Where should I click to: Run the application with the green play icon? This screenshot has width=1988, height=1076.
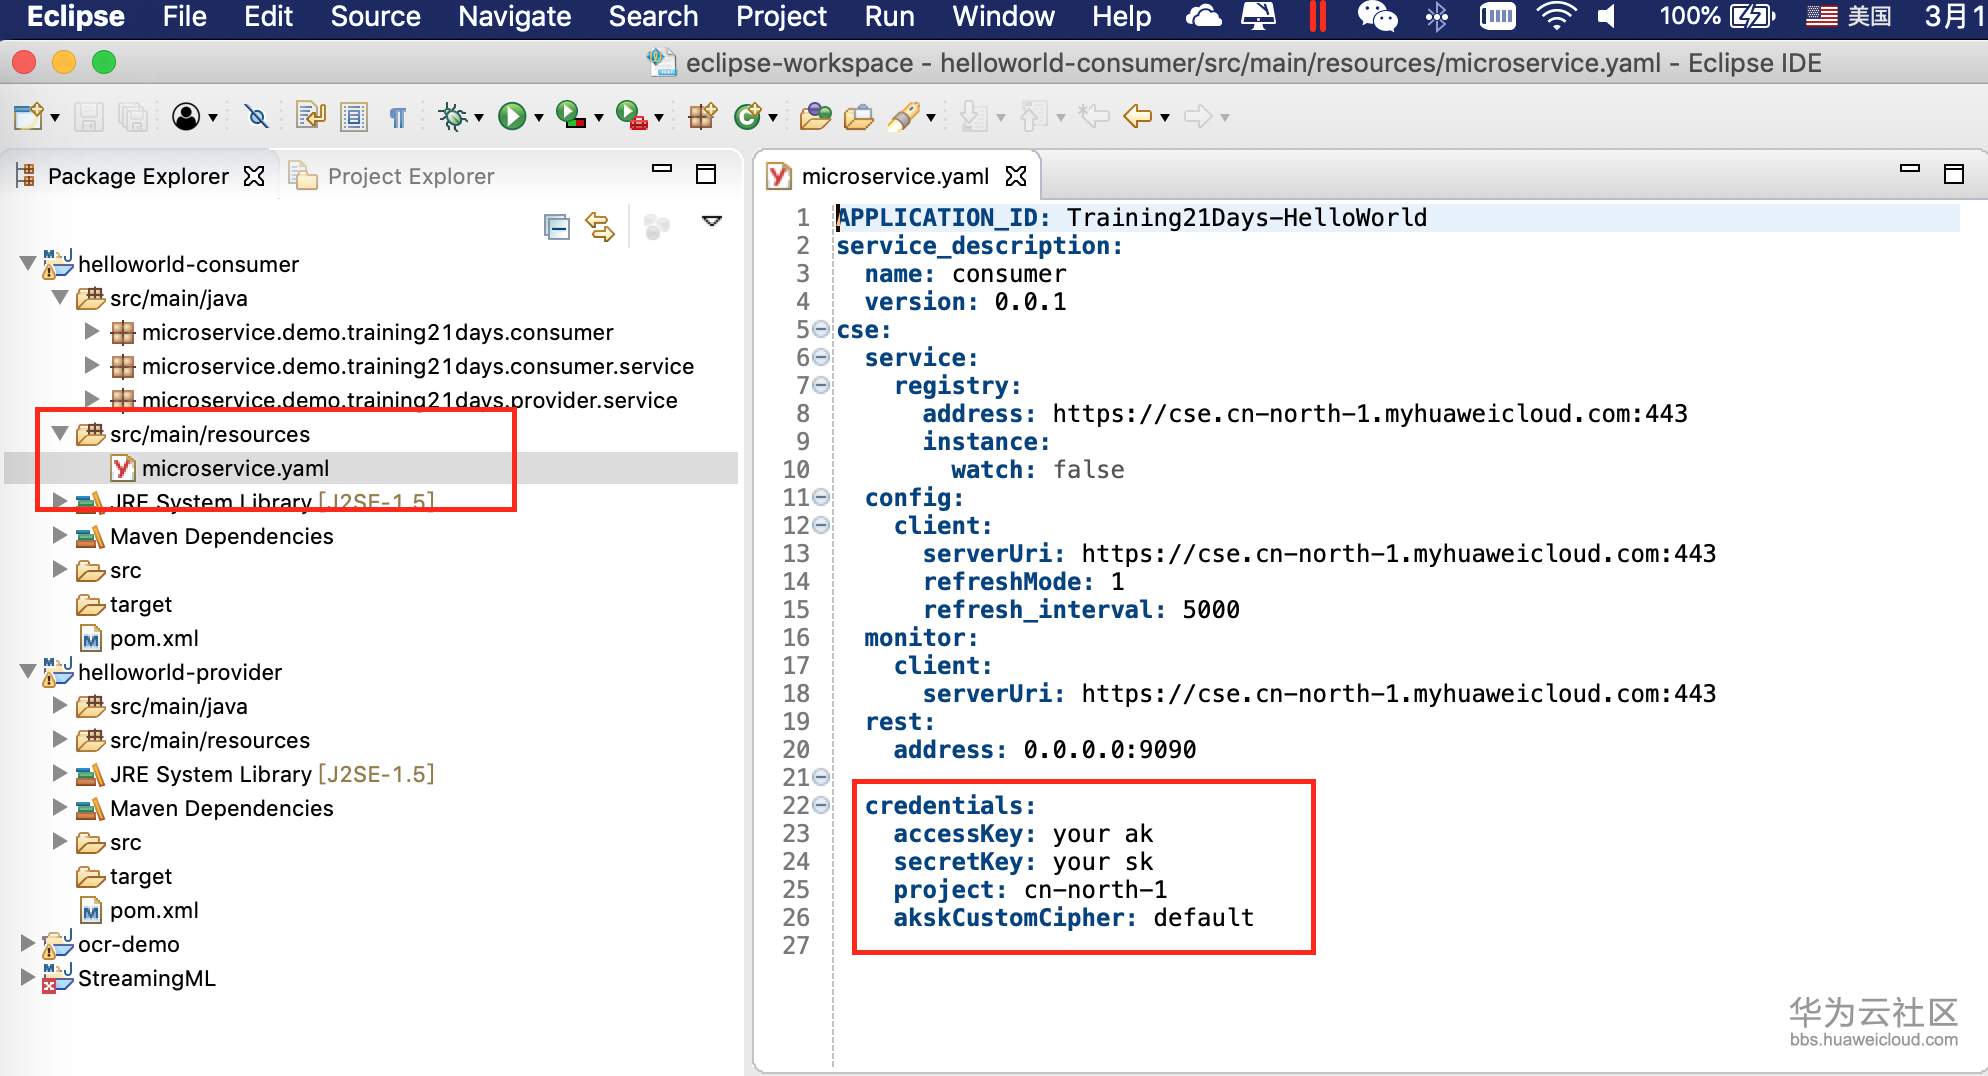pos(512,117)
